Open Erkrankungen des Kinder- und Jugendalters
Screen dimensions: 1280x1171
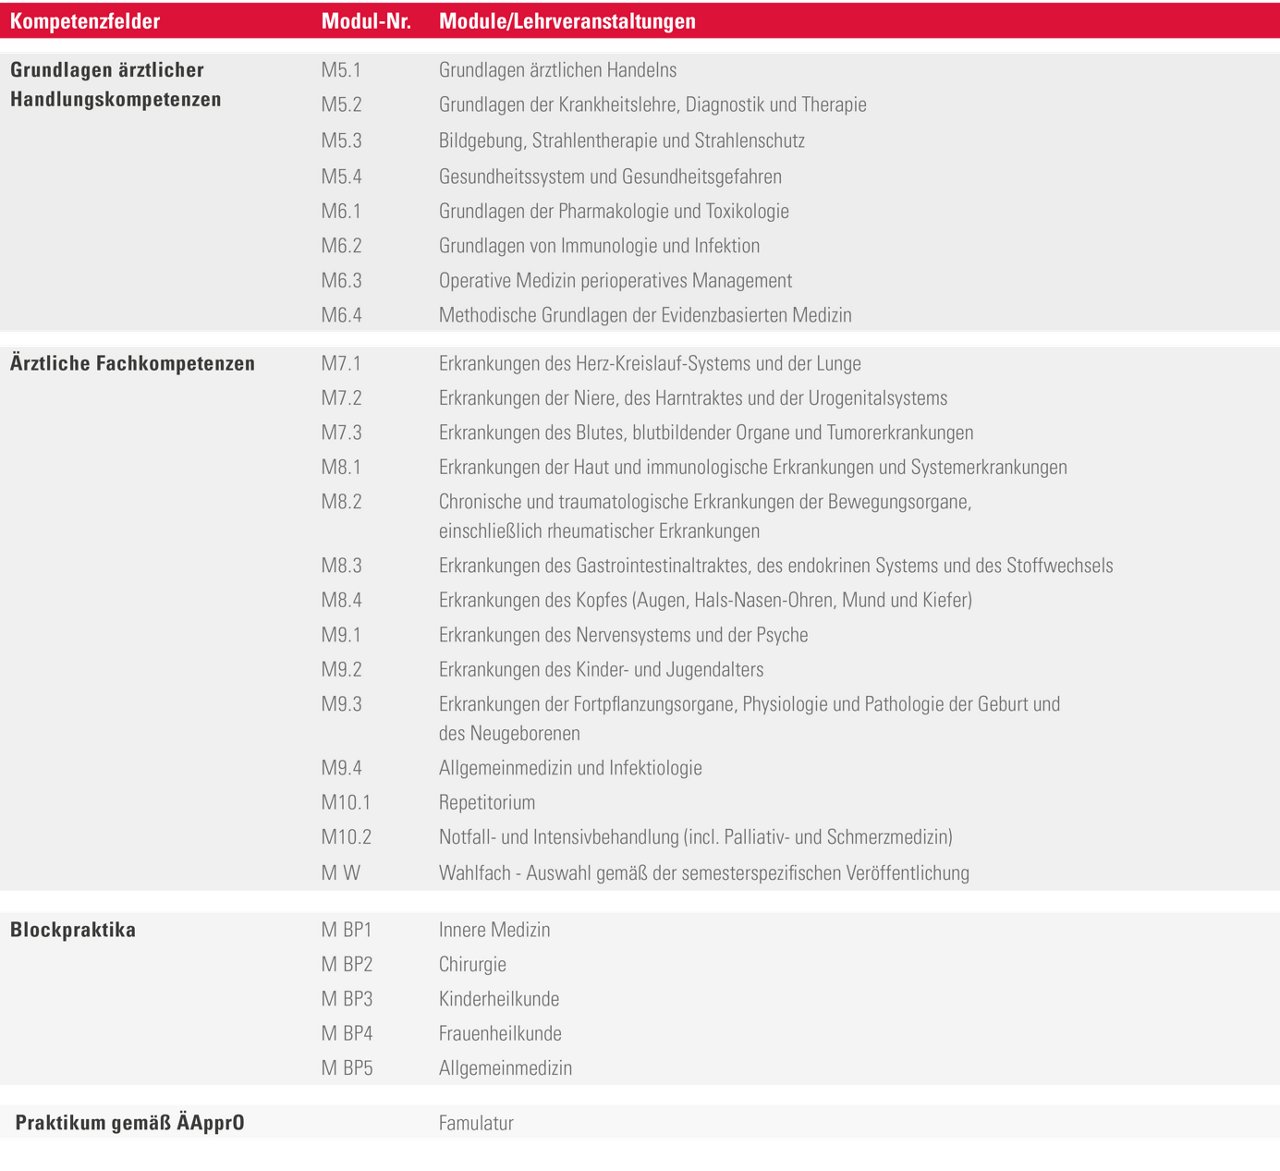(x=600, y=670)
